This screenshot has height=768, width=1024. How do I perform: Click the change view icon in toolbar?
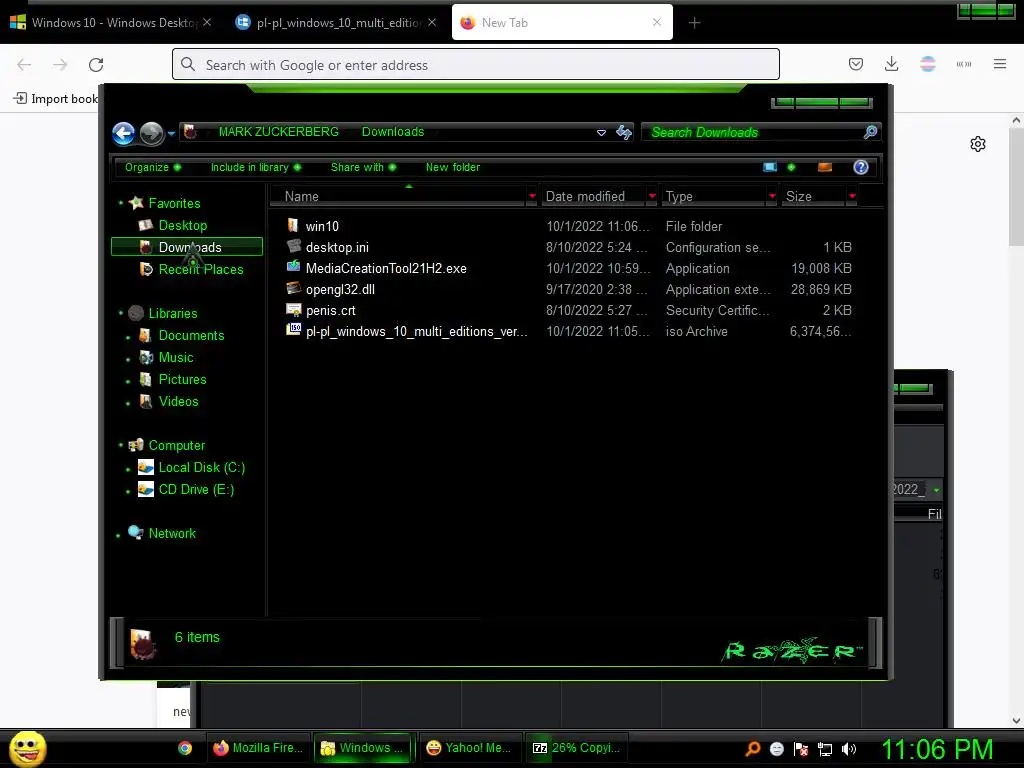[x=770, y=167]
